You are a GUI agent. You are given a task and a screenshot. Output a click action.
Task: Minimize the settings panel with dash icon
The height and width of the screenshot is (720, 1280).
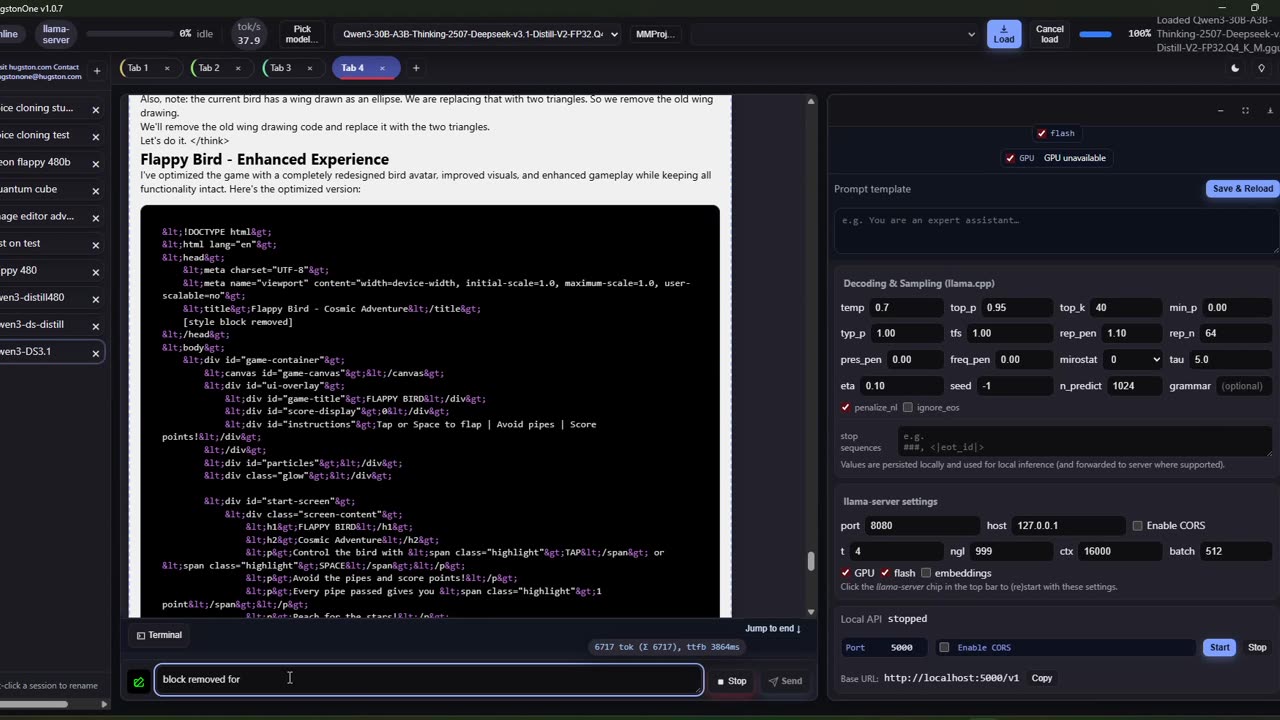coord(1220,110)
